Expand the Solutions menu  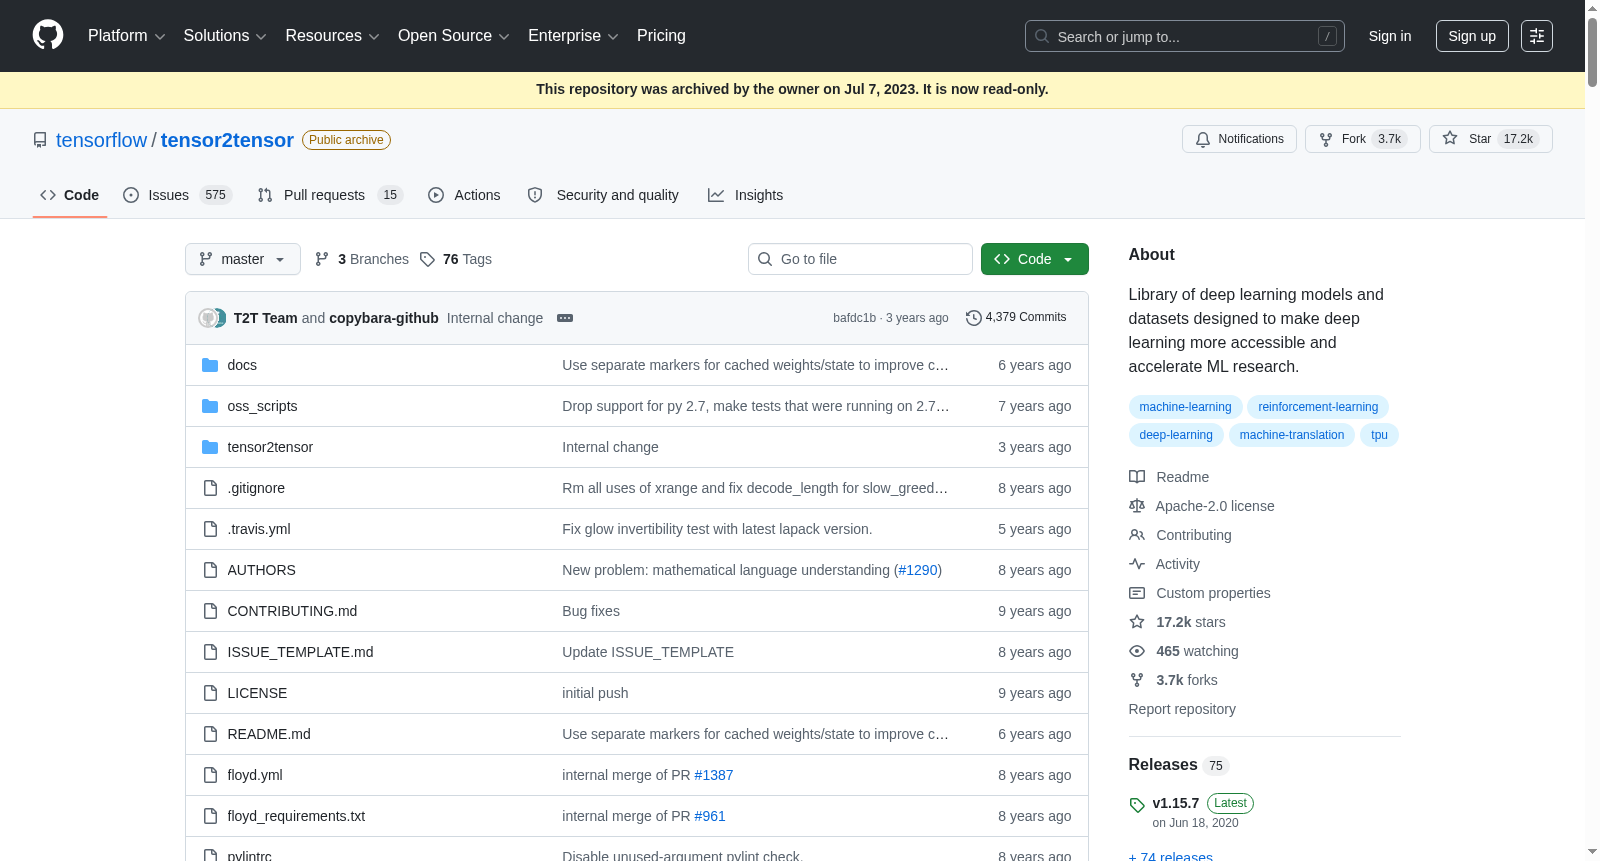(x=225, y=36)
